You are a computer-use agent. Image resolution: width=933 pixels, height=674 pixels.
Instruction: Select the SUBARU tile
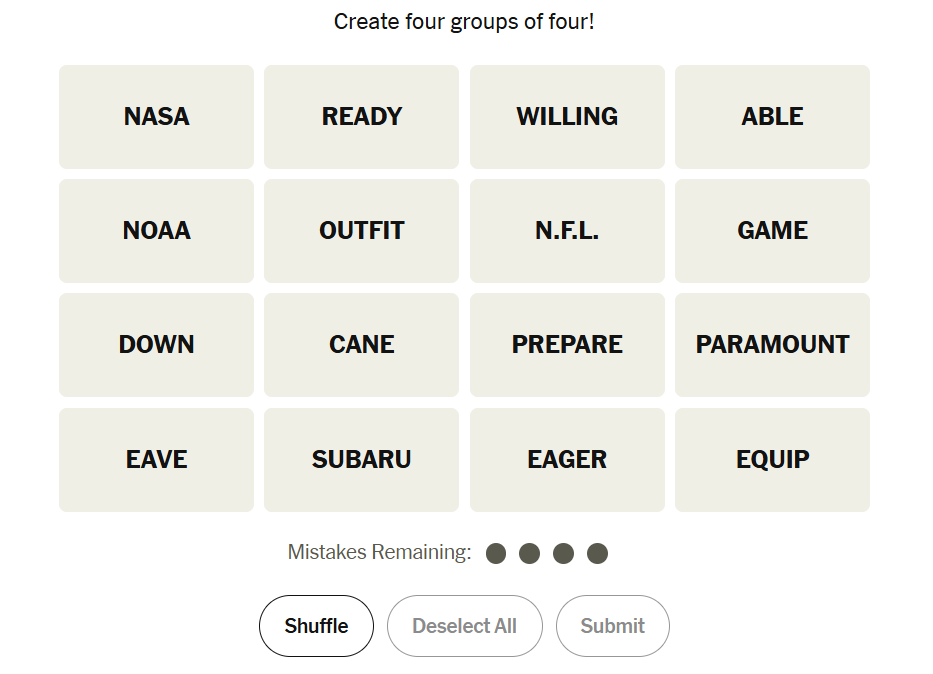[361, 459]
